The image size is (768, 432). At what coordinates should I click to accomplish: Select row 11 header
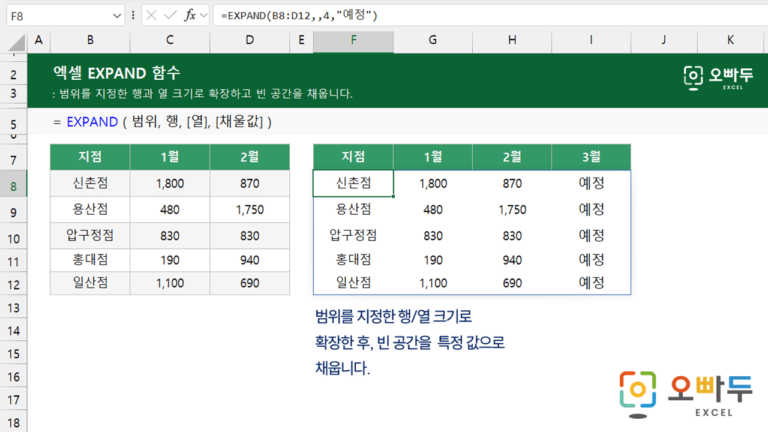point(13,262)
